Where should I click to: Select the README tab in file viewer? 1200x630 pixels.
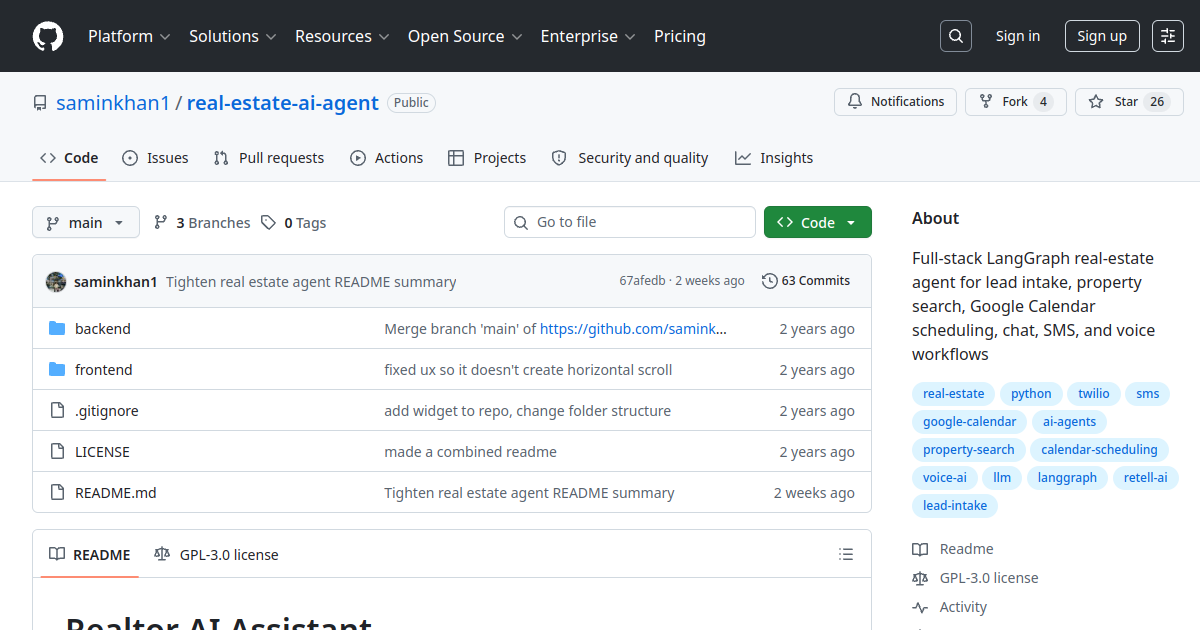tap(90, 554)
